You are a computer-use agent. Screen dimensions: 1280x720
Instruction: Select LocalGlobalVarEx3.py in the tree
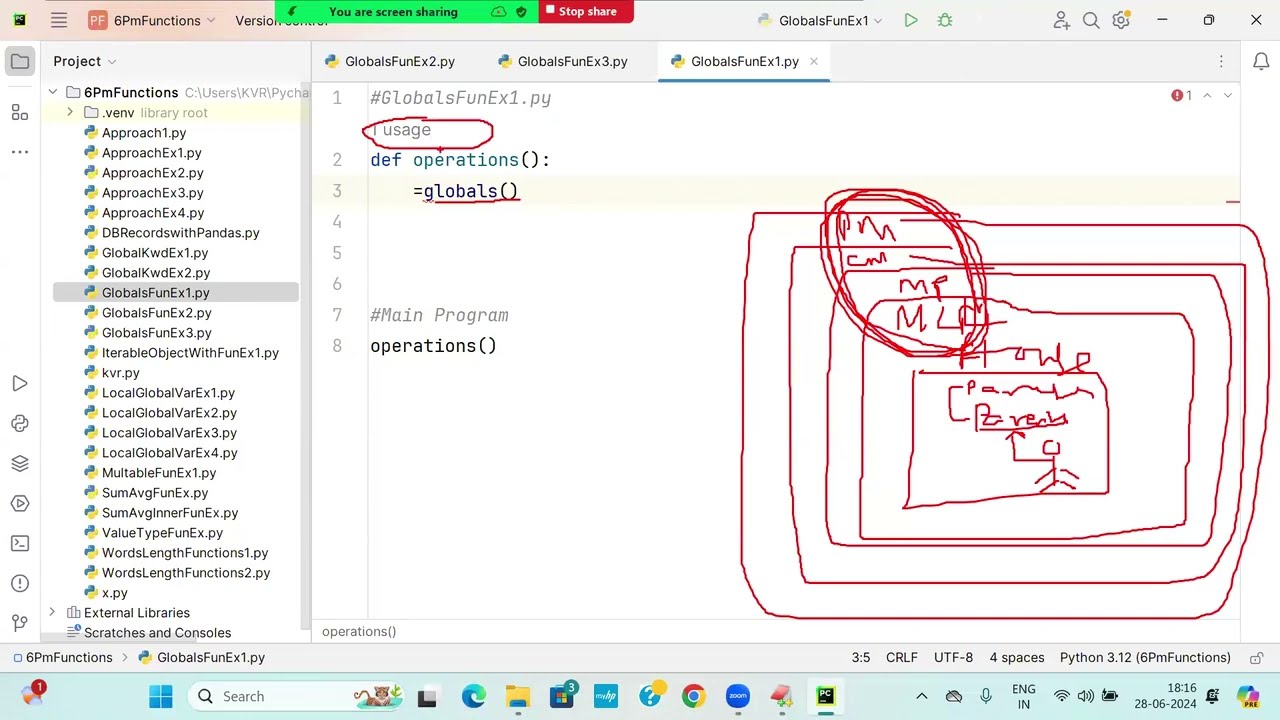169,433
